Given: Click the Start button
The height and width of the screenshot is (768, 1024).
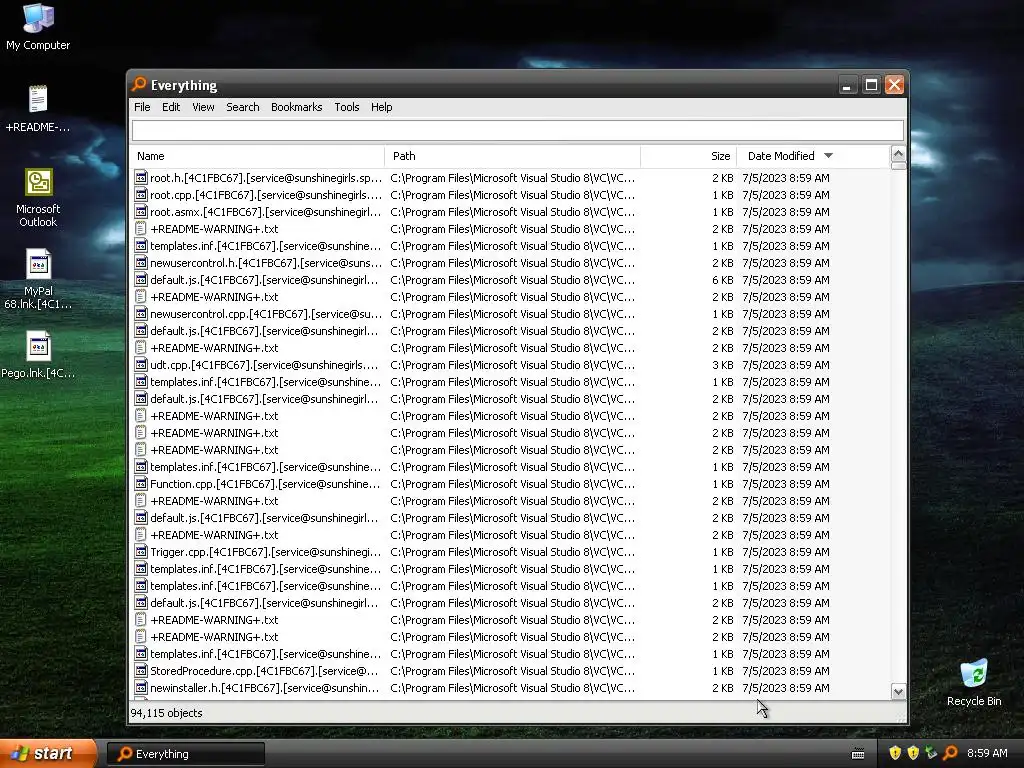Looking at the screenshot, I should [48, 754].
